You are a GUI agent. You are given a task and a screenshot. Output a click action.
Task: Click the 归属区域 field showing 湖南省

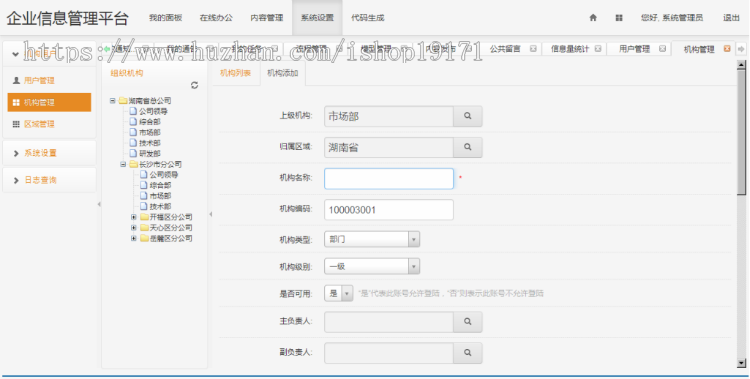pyautogui.click(x=389, y=147)
